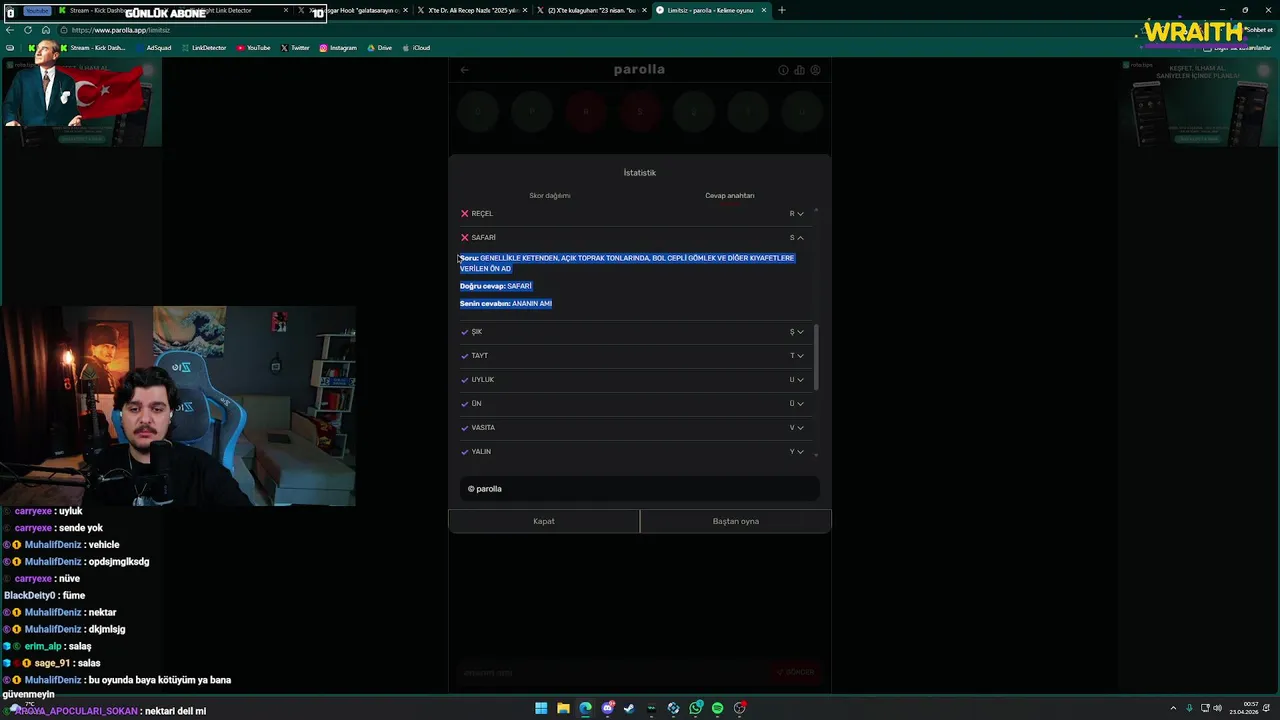Screen dimensions: 1280x720
Task: Click the checkmark icon beside ÜN
Action: tap(465, 404)
